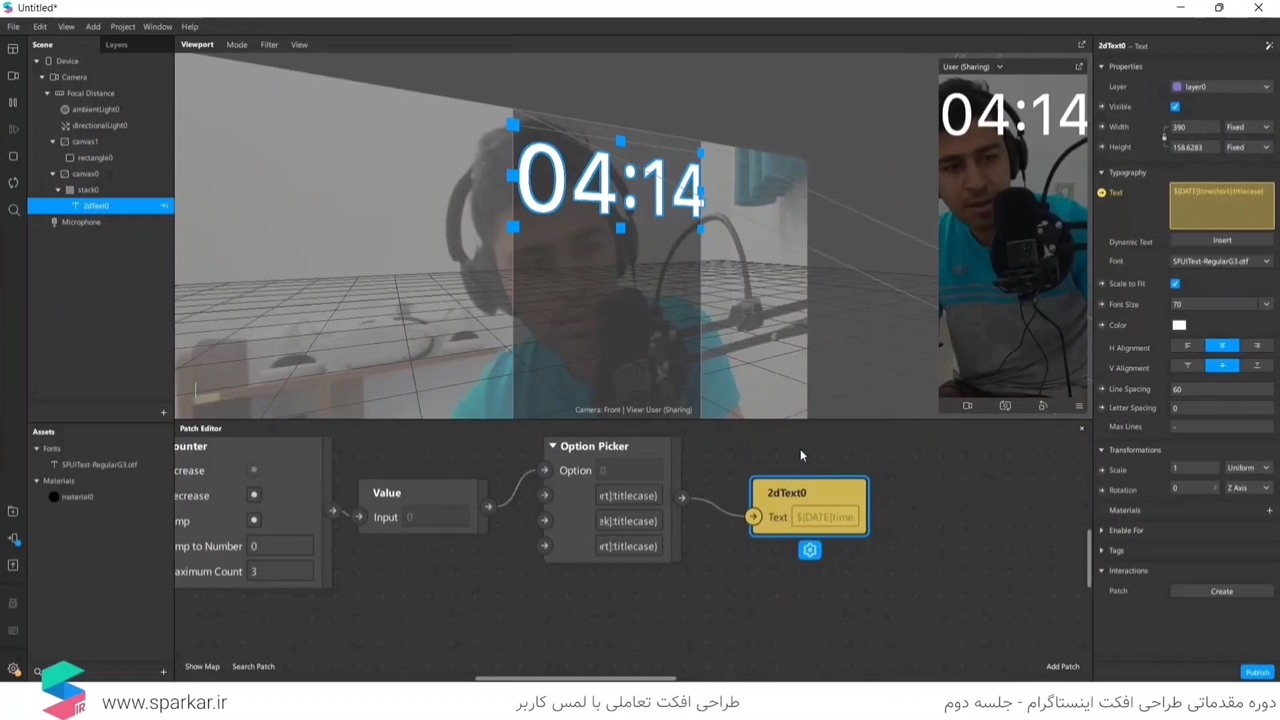Open the search magnifier in left toolbar
The image size is (1280, 720).
[x=13, y=210]
